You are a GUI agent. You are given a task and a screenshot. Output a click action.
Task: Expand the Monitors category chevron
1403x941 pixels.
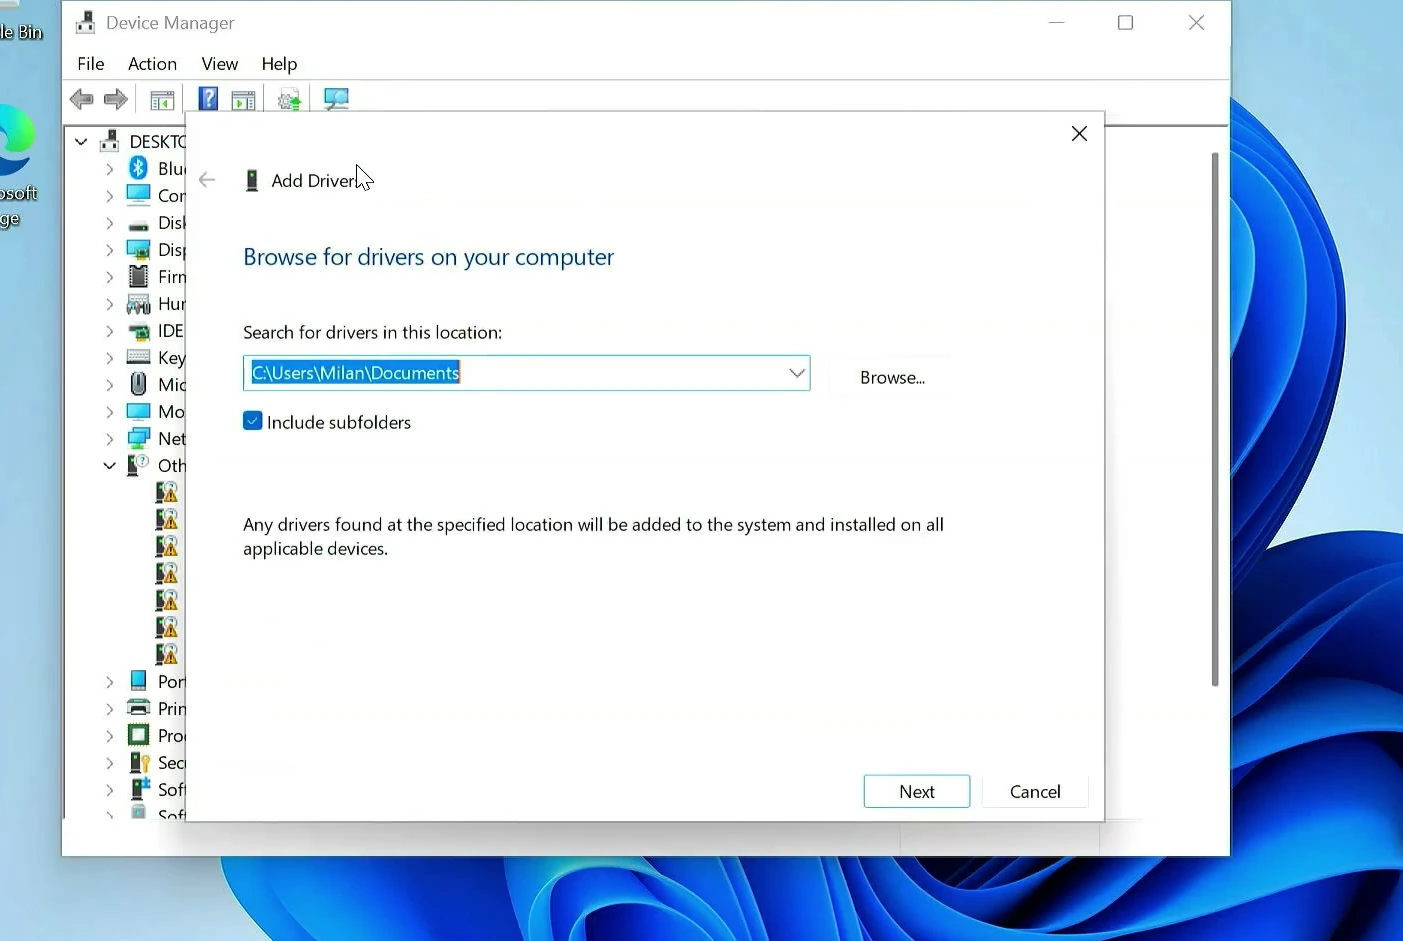click(x=109, y=412)
